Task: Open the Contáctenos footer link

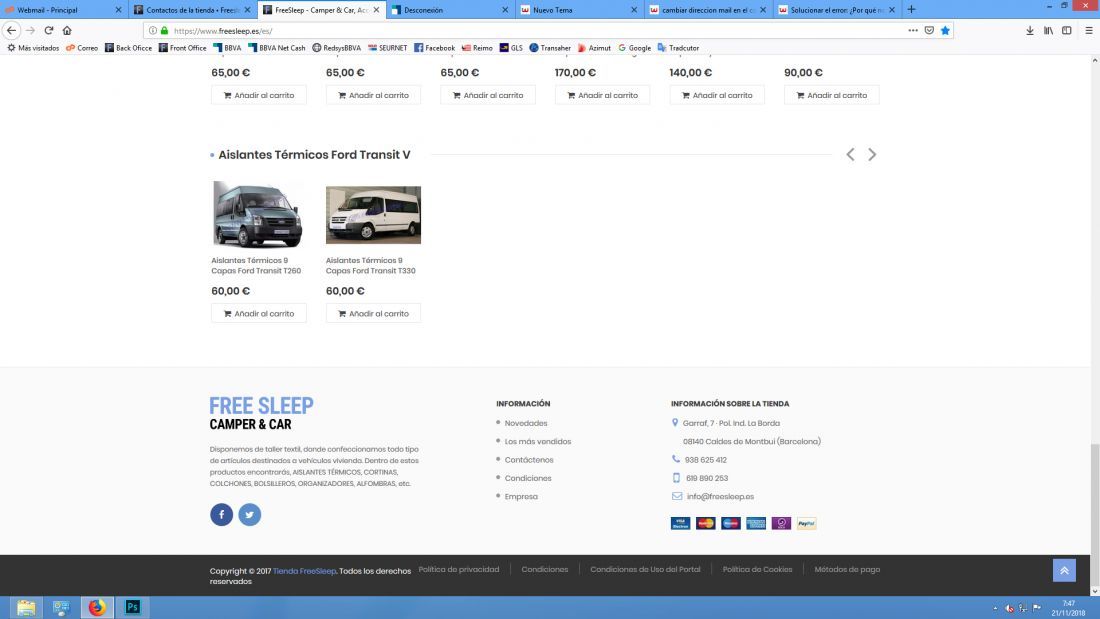Action: [x=529, y=460]
